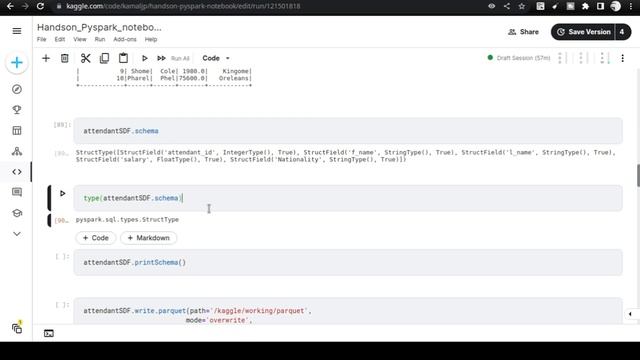Open the Code cell type dropdown
This screenshot has width=640, height=360.
pos(216,58)
